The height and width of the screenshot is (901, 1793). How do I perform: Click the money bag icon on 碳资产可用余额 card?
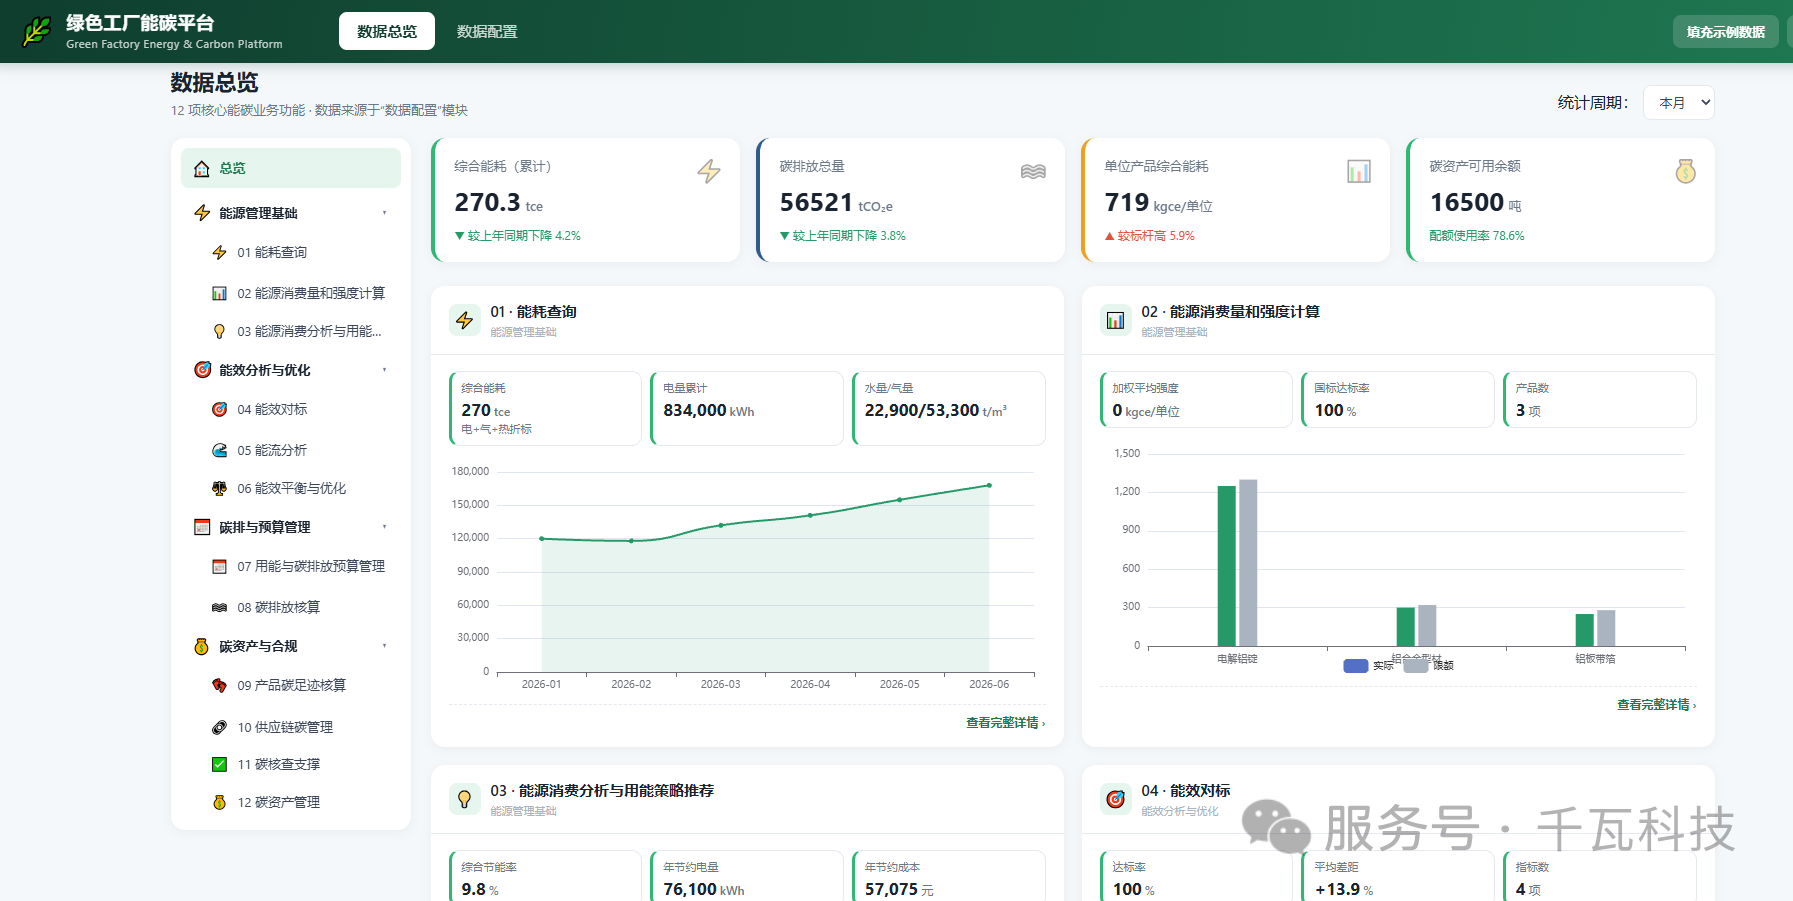[x=1685, y=171]
